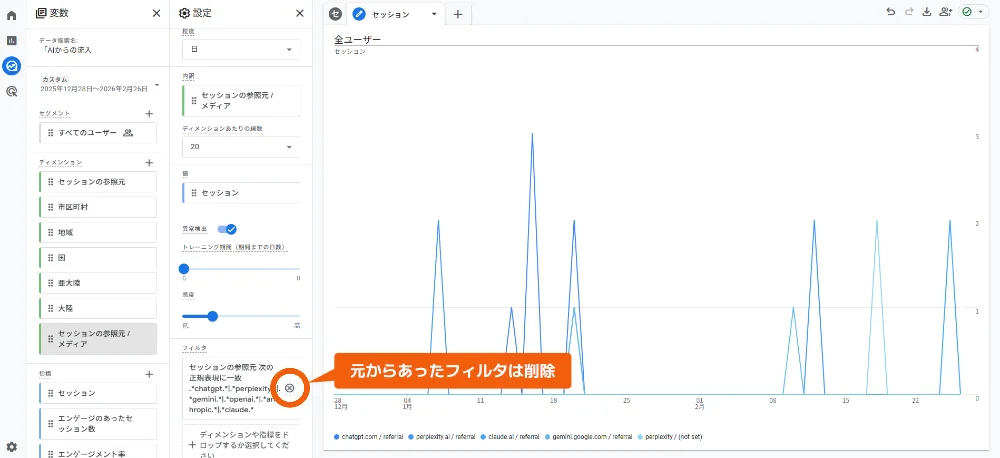This screenshot has height=458, width=1000.
Task: Click the sensitivity slider handle
Action: (x=212, y=316)
